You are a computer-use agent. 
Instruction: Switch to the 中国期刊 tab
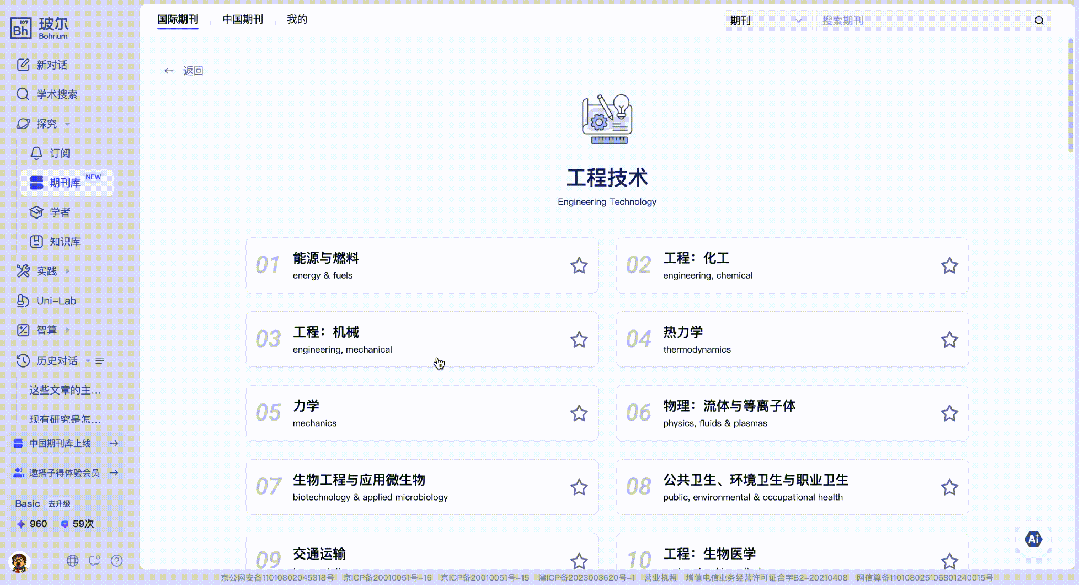[242, 19]
